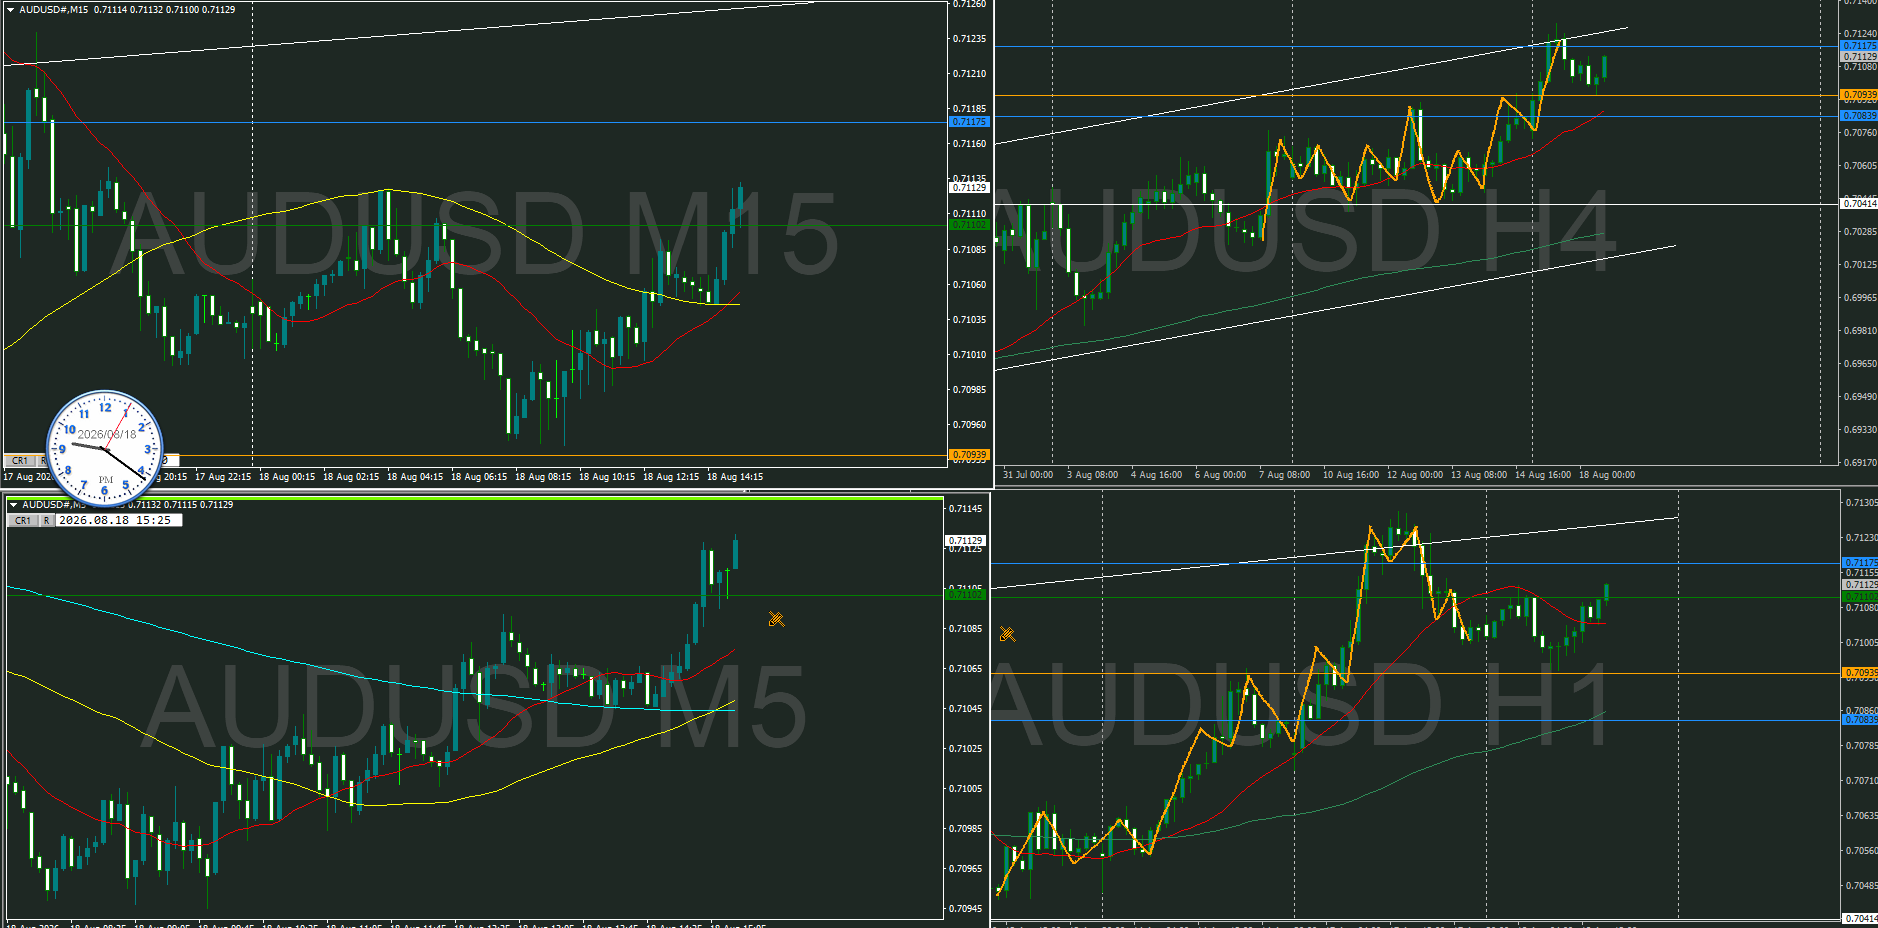Click the 31 Jul 00:00 time label
The image size is (1878, 928).
(x=1028, y=475)
